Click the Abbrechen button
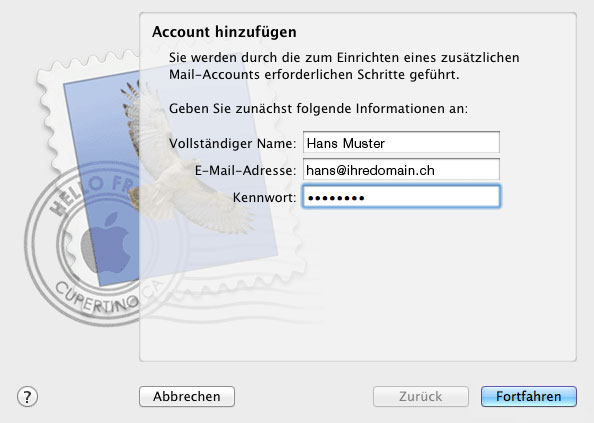Viewport: 594px width, 423px height. (x=187, y=396)
